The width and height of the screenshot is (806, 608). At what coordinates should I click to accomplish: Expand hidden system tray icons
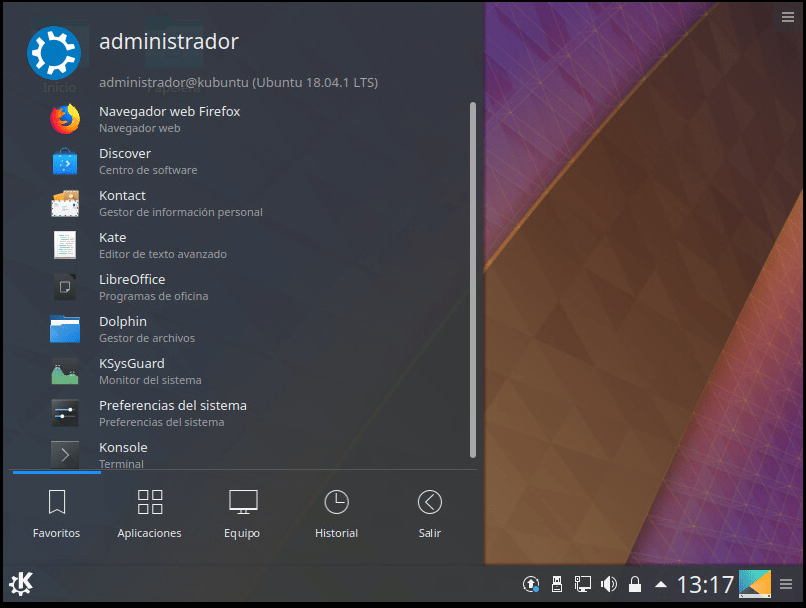[x=661, y=583]
